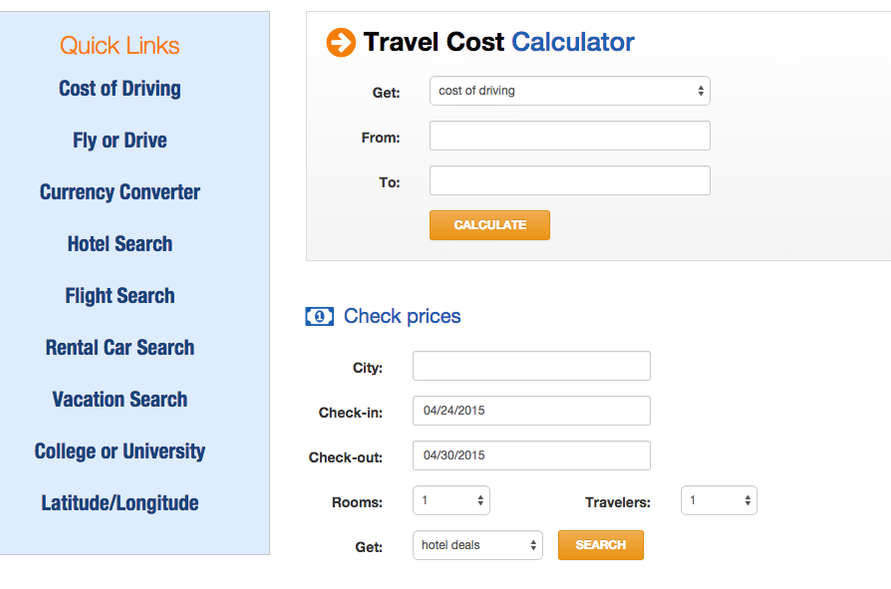The height and width of the screenshot is (589, 891).
Task: Open the Latitude/Longitude quick link
Action: click(x=120, y=503)
